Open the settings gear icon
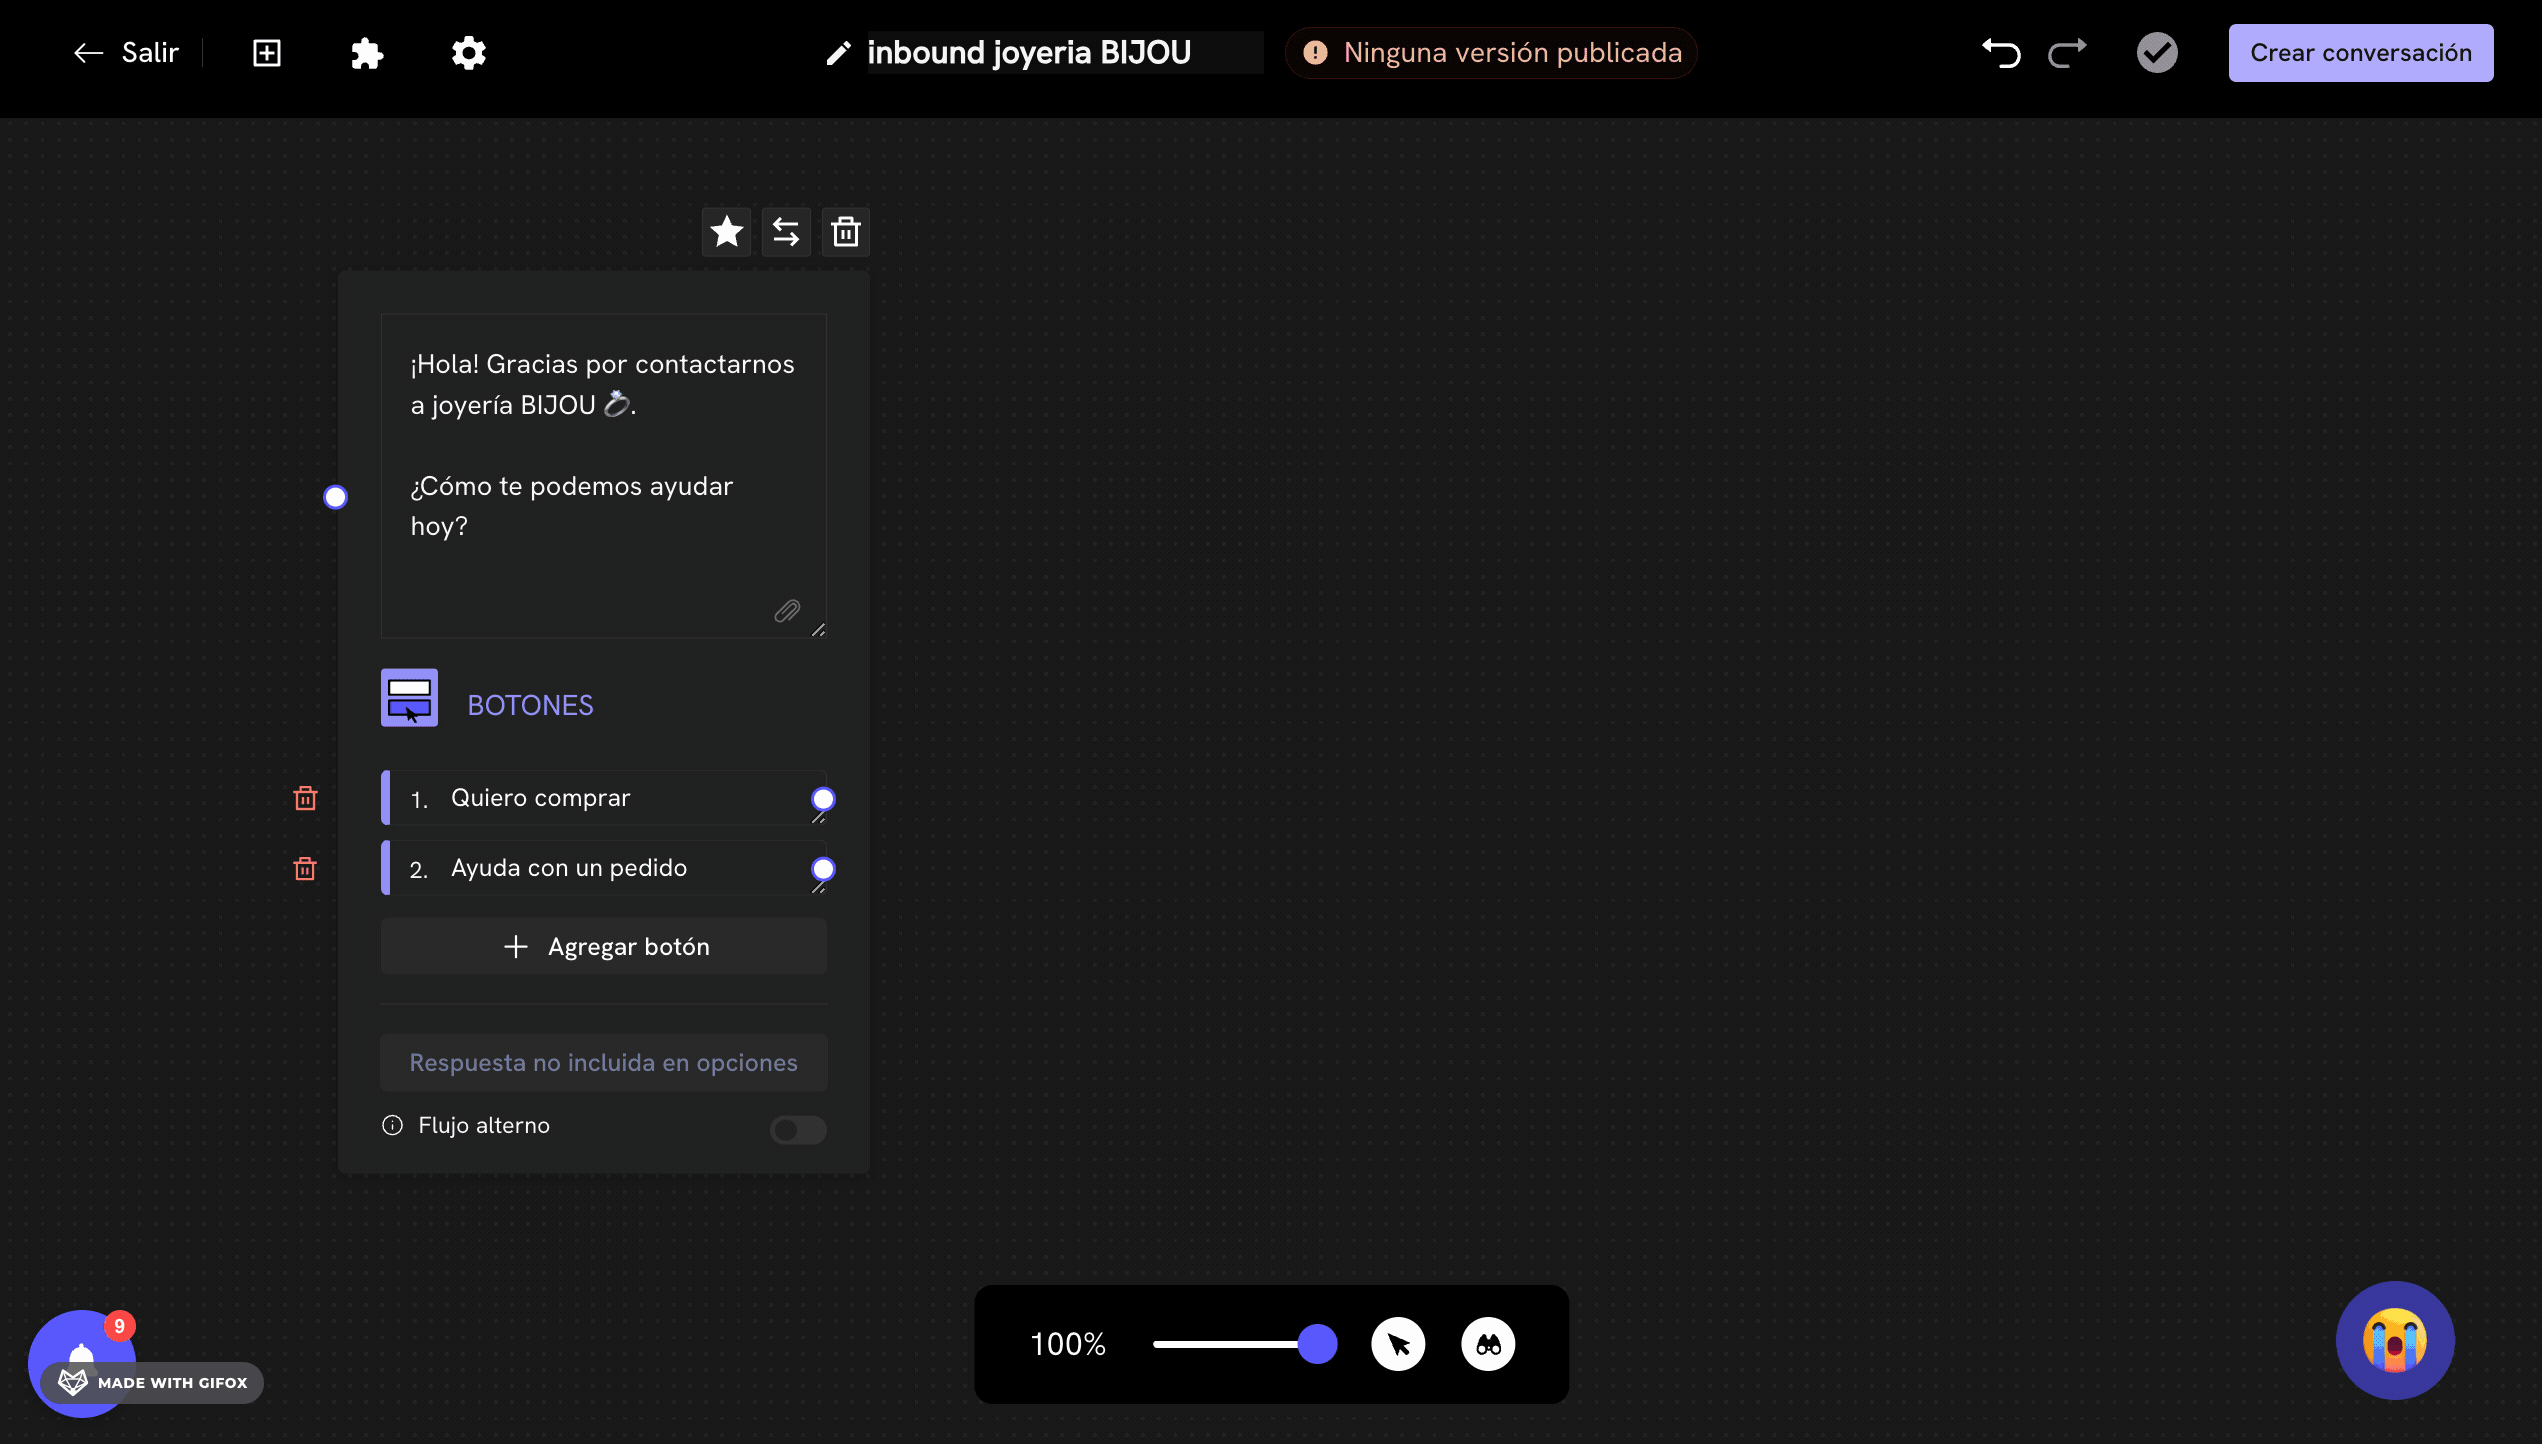The height and width of the screenshot is (1444, 2542). coord(468,53)
